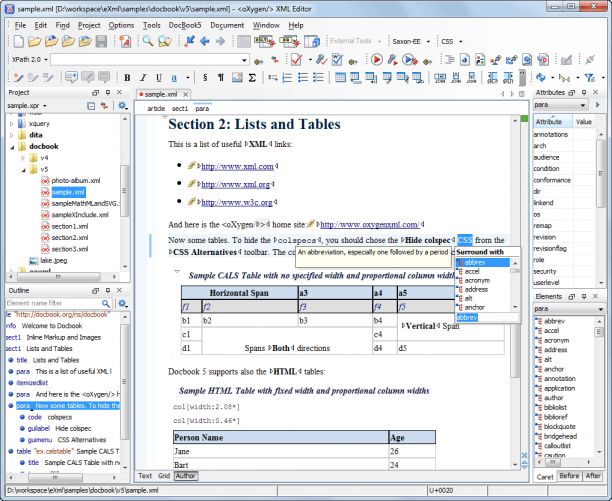Click the filter funnel icon
The image size is (612, 501).
(x=589, y=78)
